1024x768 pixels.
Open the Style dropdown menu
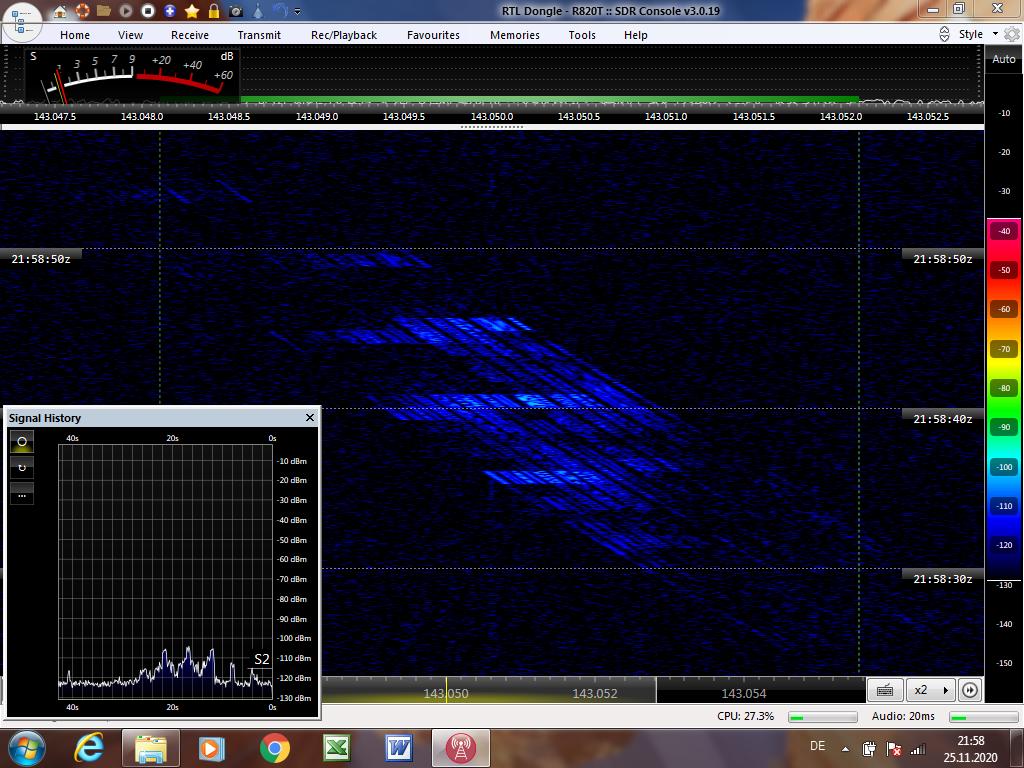[978, 34]
